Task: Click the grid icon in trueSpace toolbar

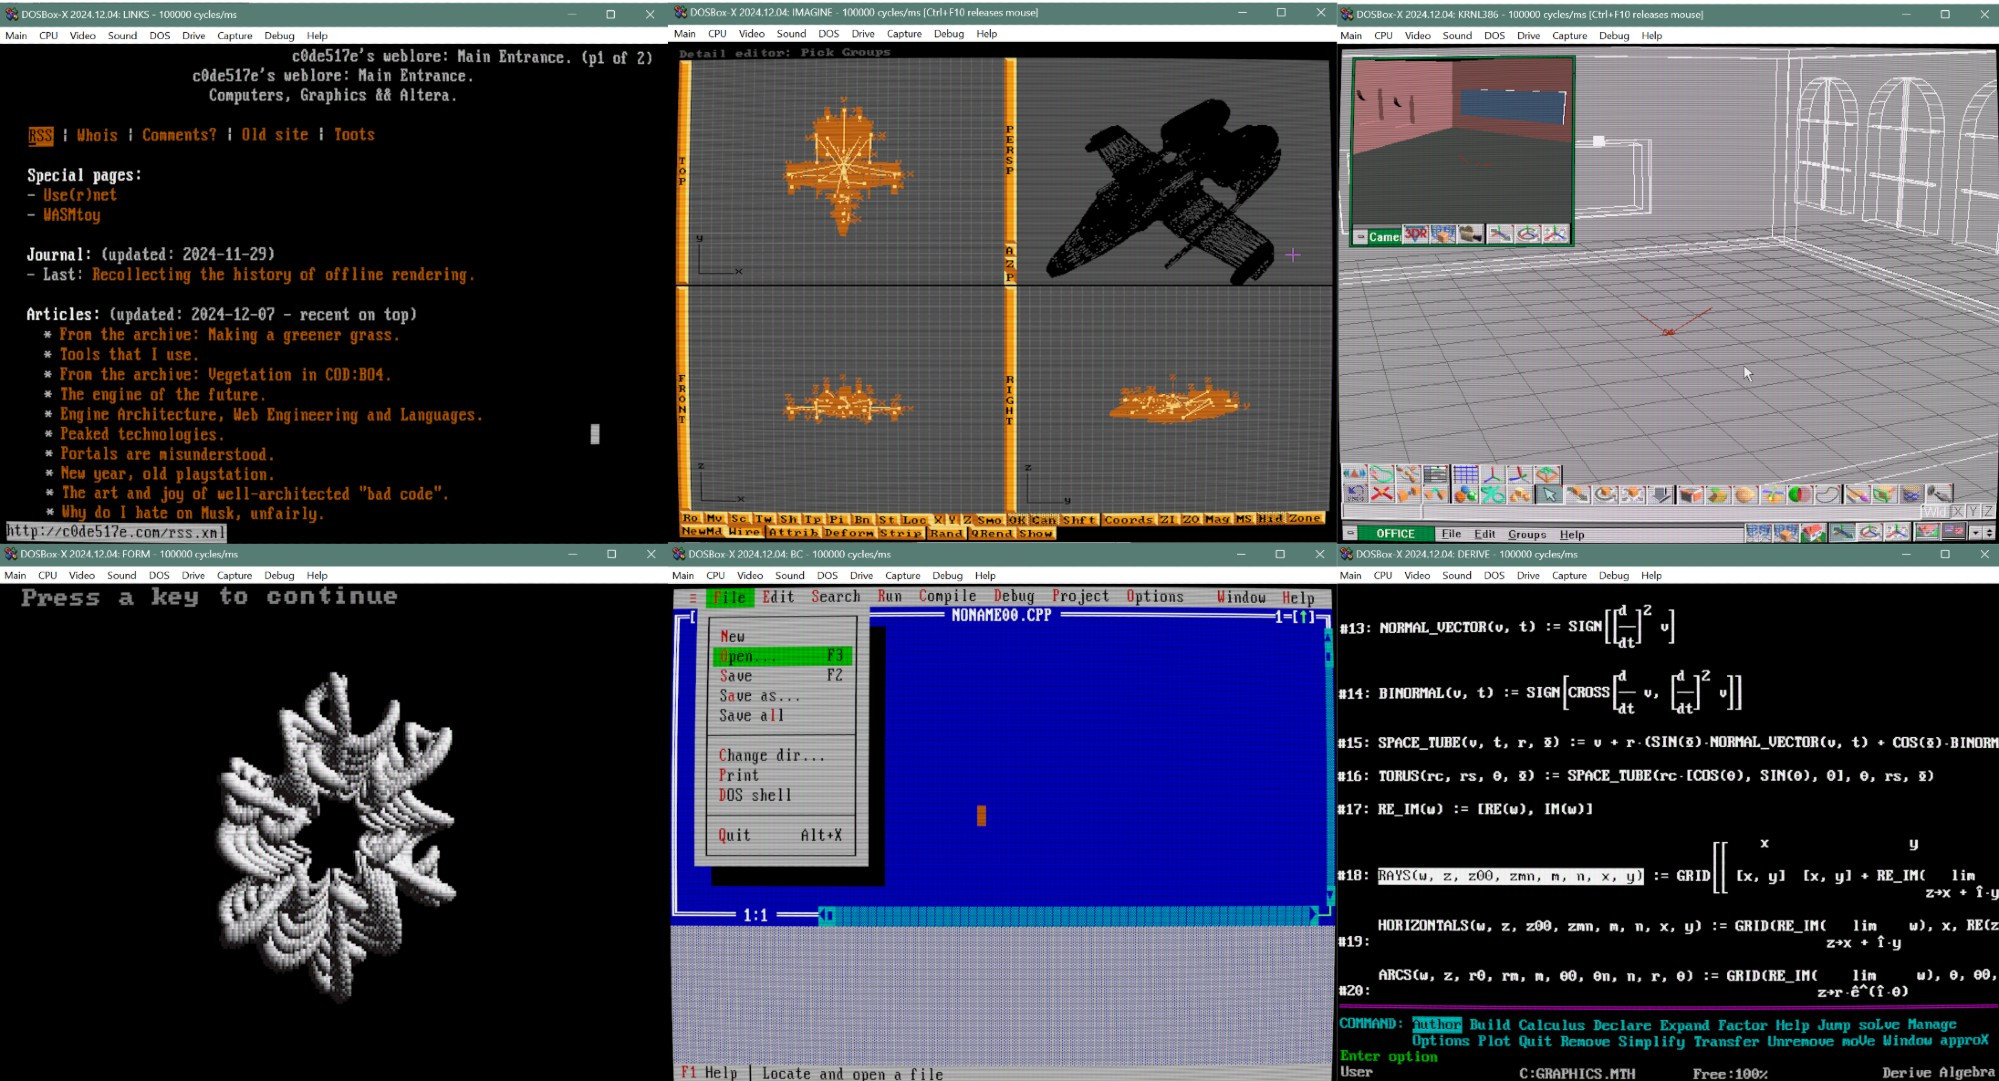Action: coord(1466,474)
